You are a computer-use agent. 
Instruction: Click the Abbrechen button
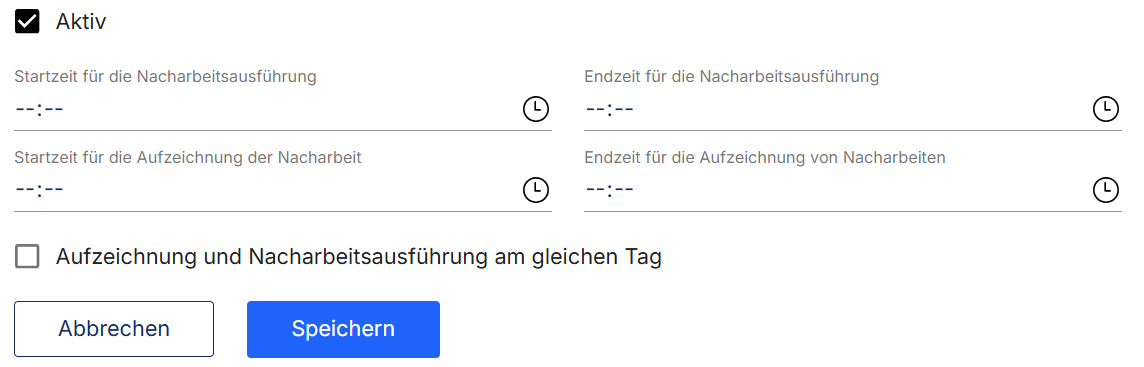pos(114,329)
